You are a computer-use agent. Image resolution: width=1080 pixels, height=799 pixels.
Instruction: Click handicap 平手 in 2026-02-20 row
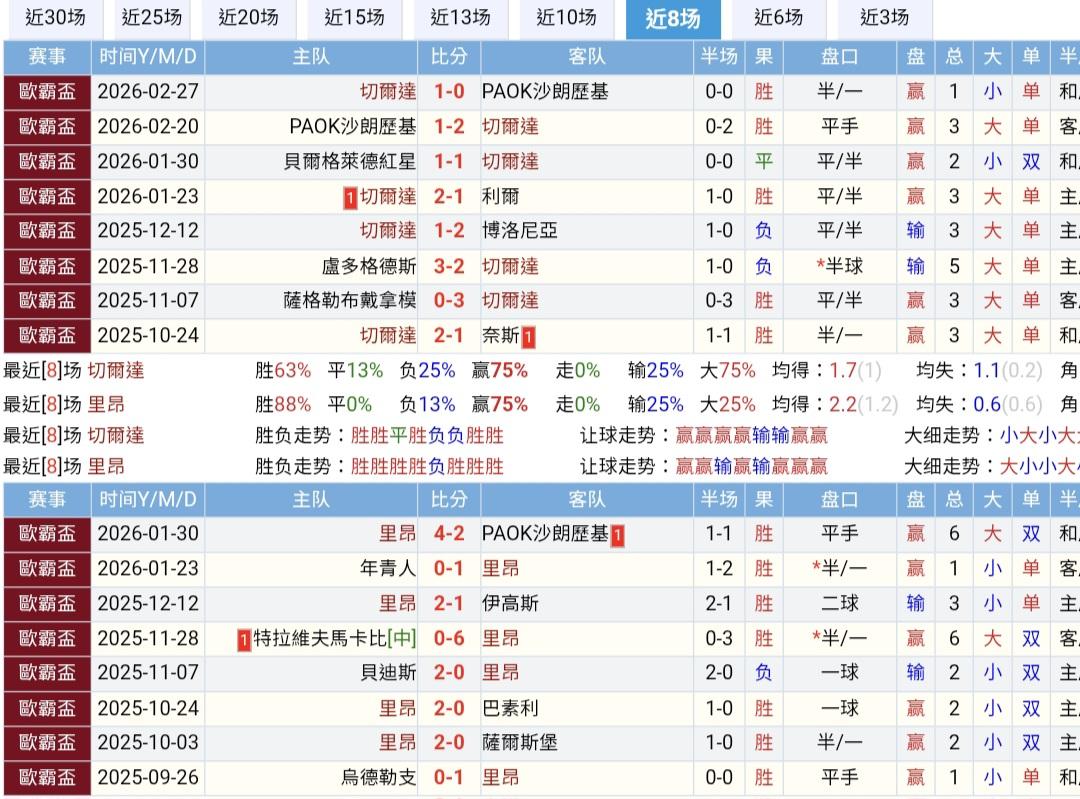(x=840, y=127)
